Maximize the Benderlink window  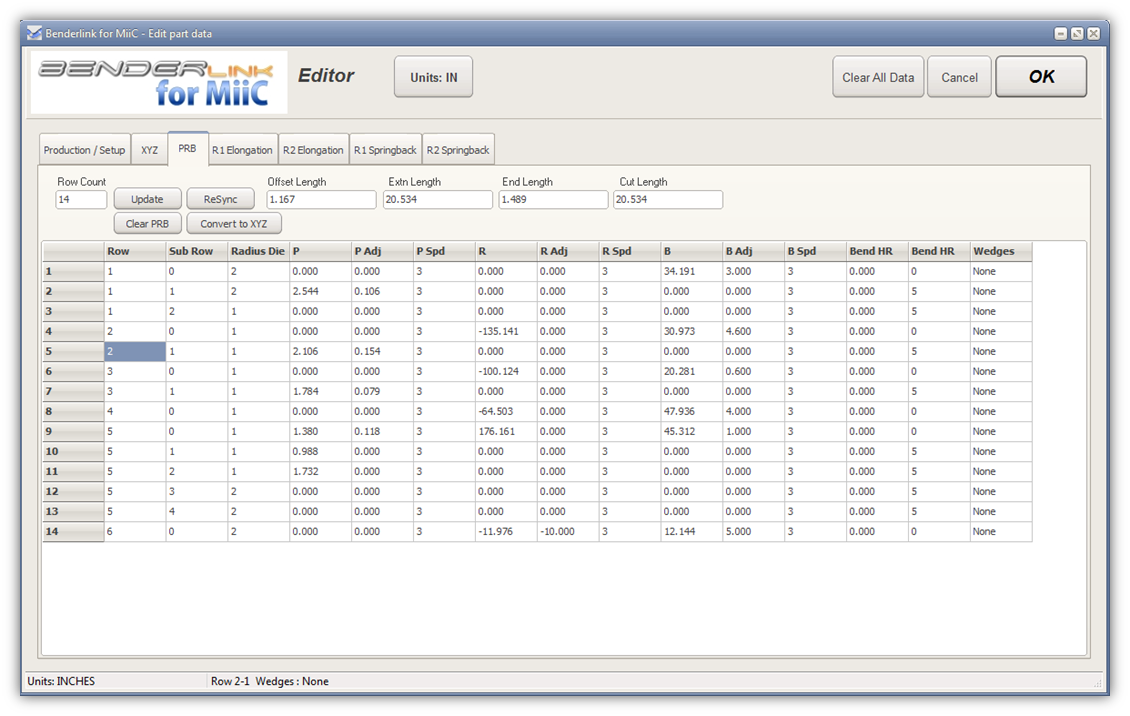tap(1077, 34)
